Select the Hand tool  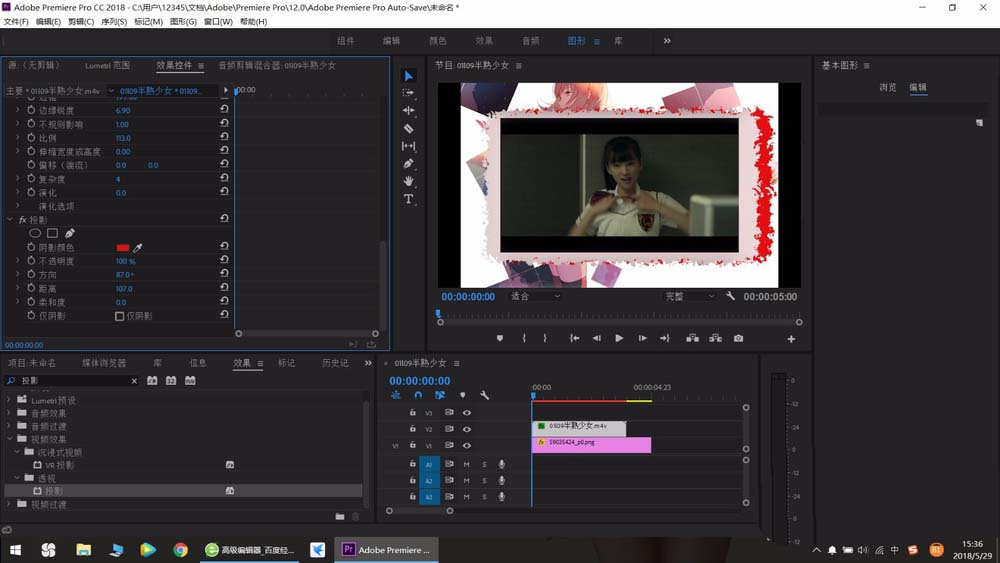(408, 181)
